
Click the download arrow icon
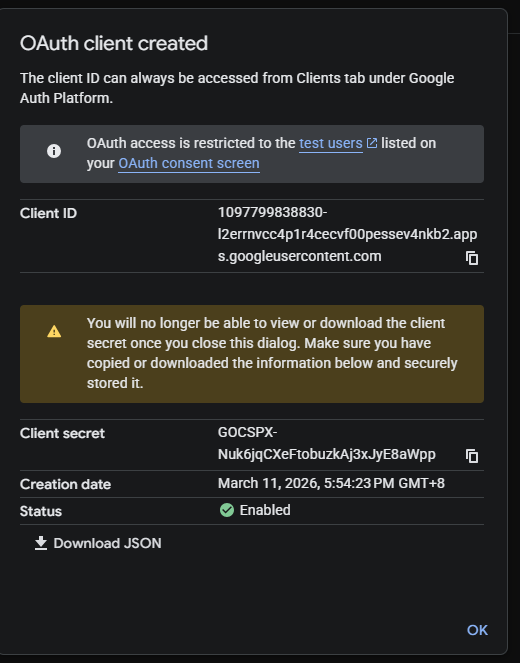(x=41, y=543)
